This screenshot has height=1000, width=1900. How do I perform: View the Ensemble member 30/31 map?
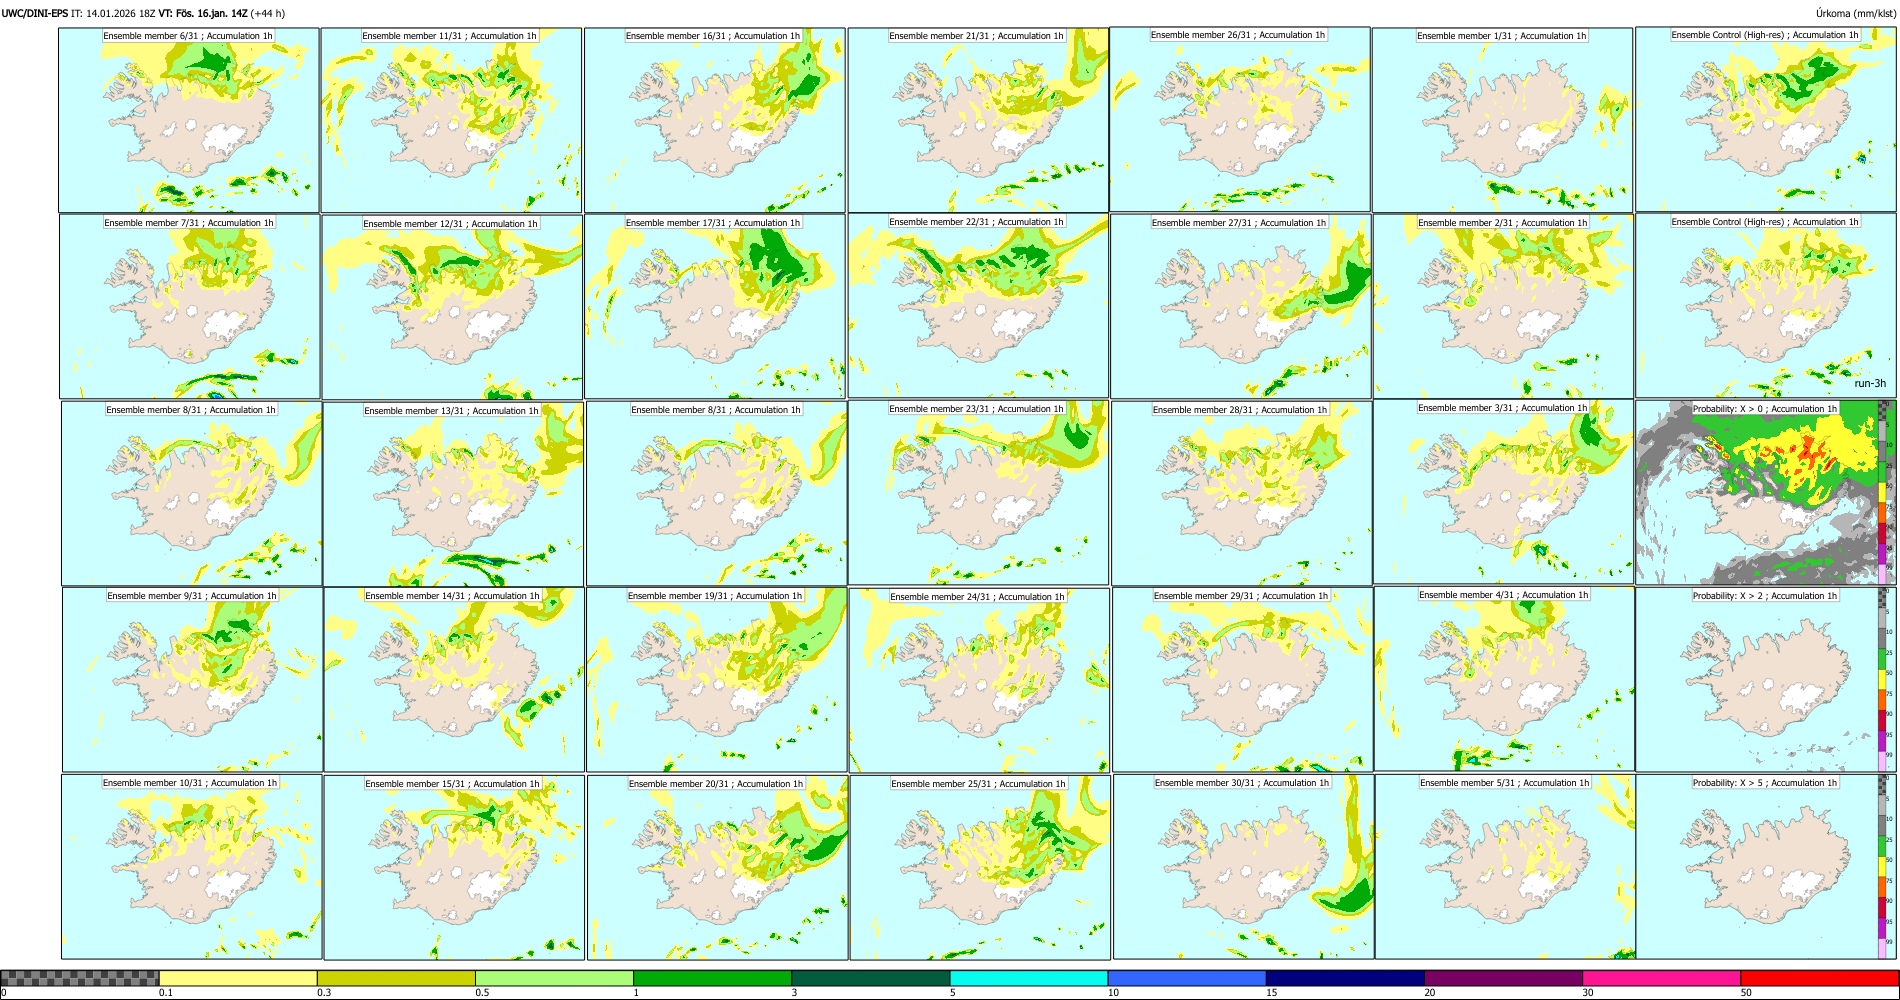coord(1244,867)
